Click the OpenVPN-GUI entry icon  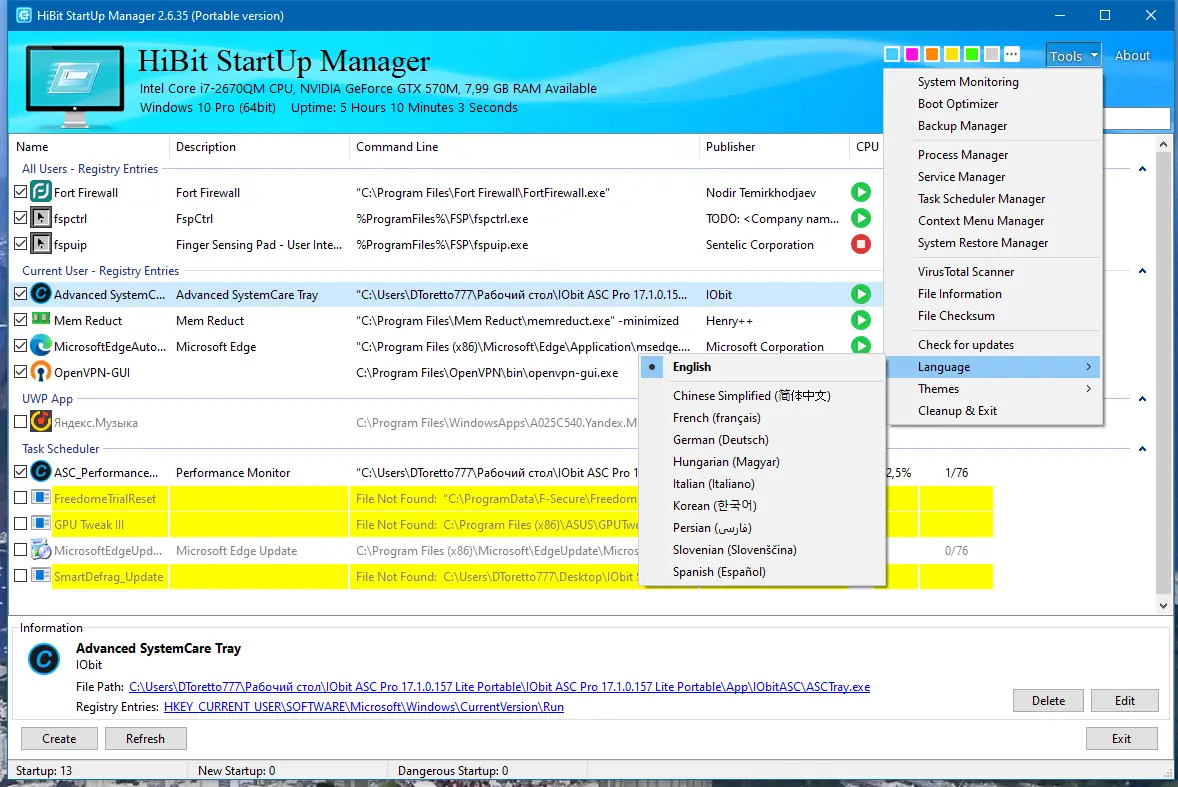point(41,372)
